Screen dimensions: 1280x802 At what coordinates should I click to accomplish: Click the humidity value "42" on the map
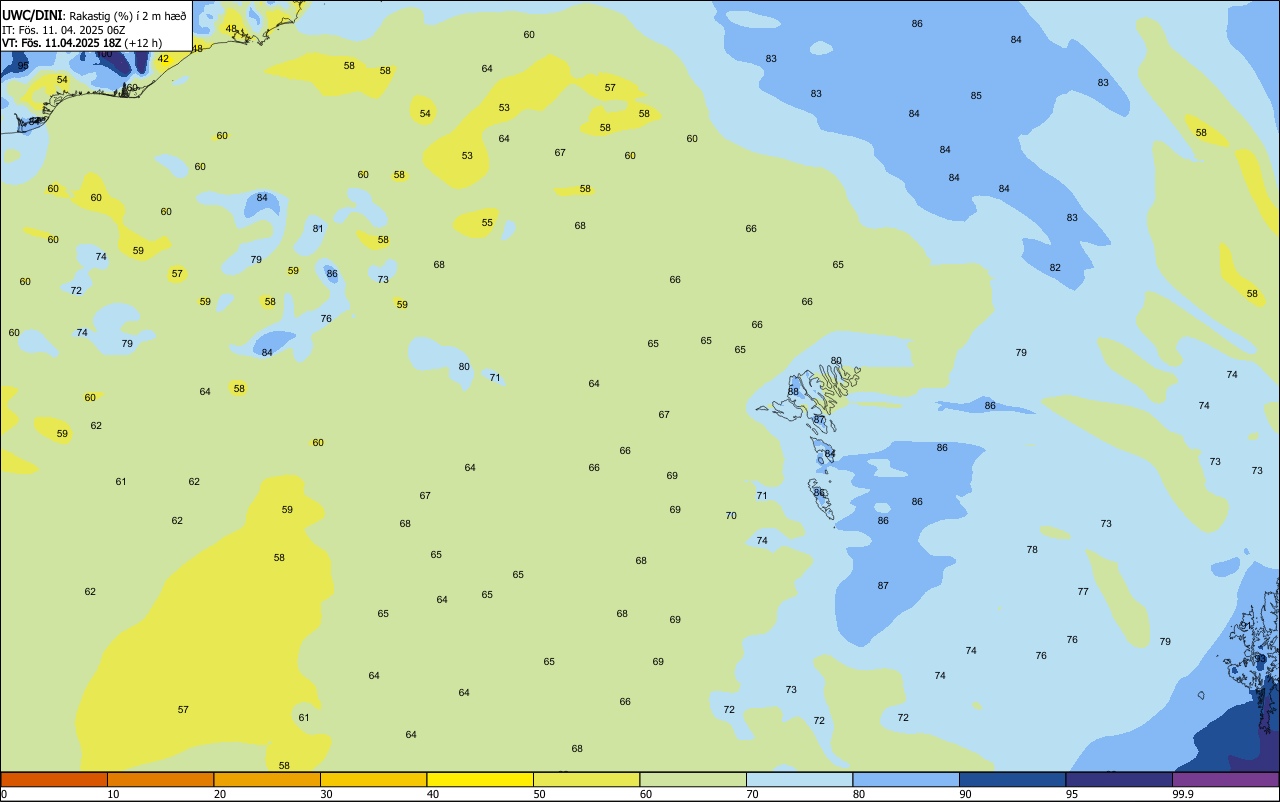[163, 59]
